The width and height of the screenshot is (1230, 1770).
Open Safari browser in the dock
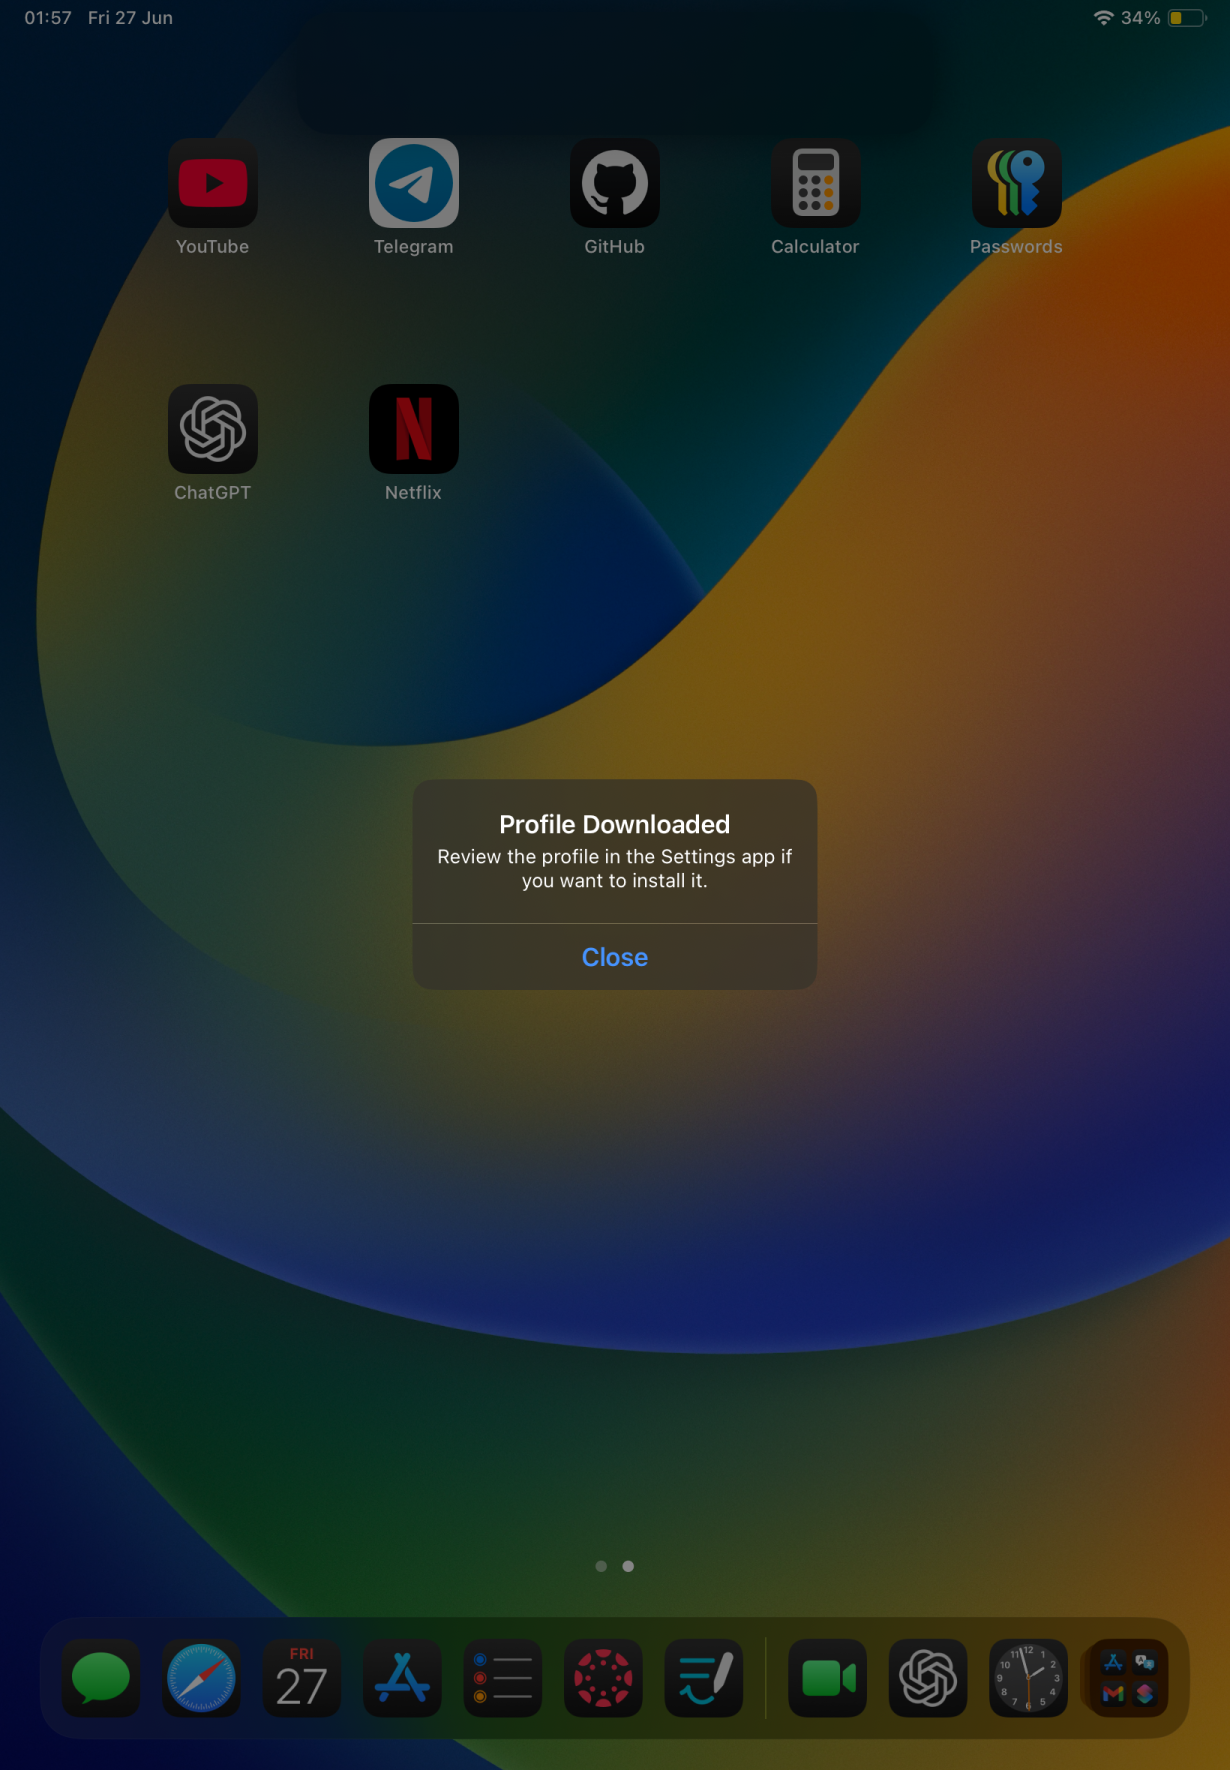(201, 1678)
